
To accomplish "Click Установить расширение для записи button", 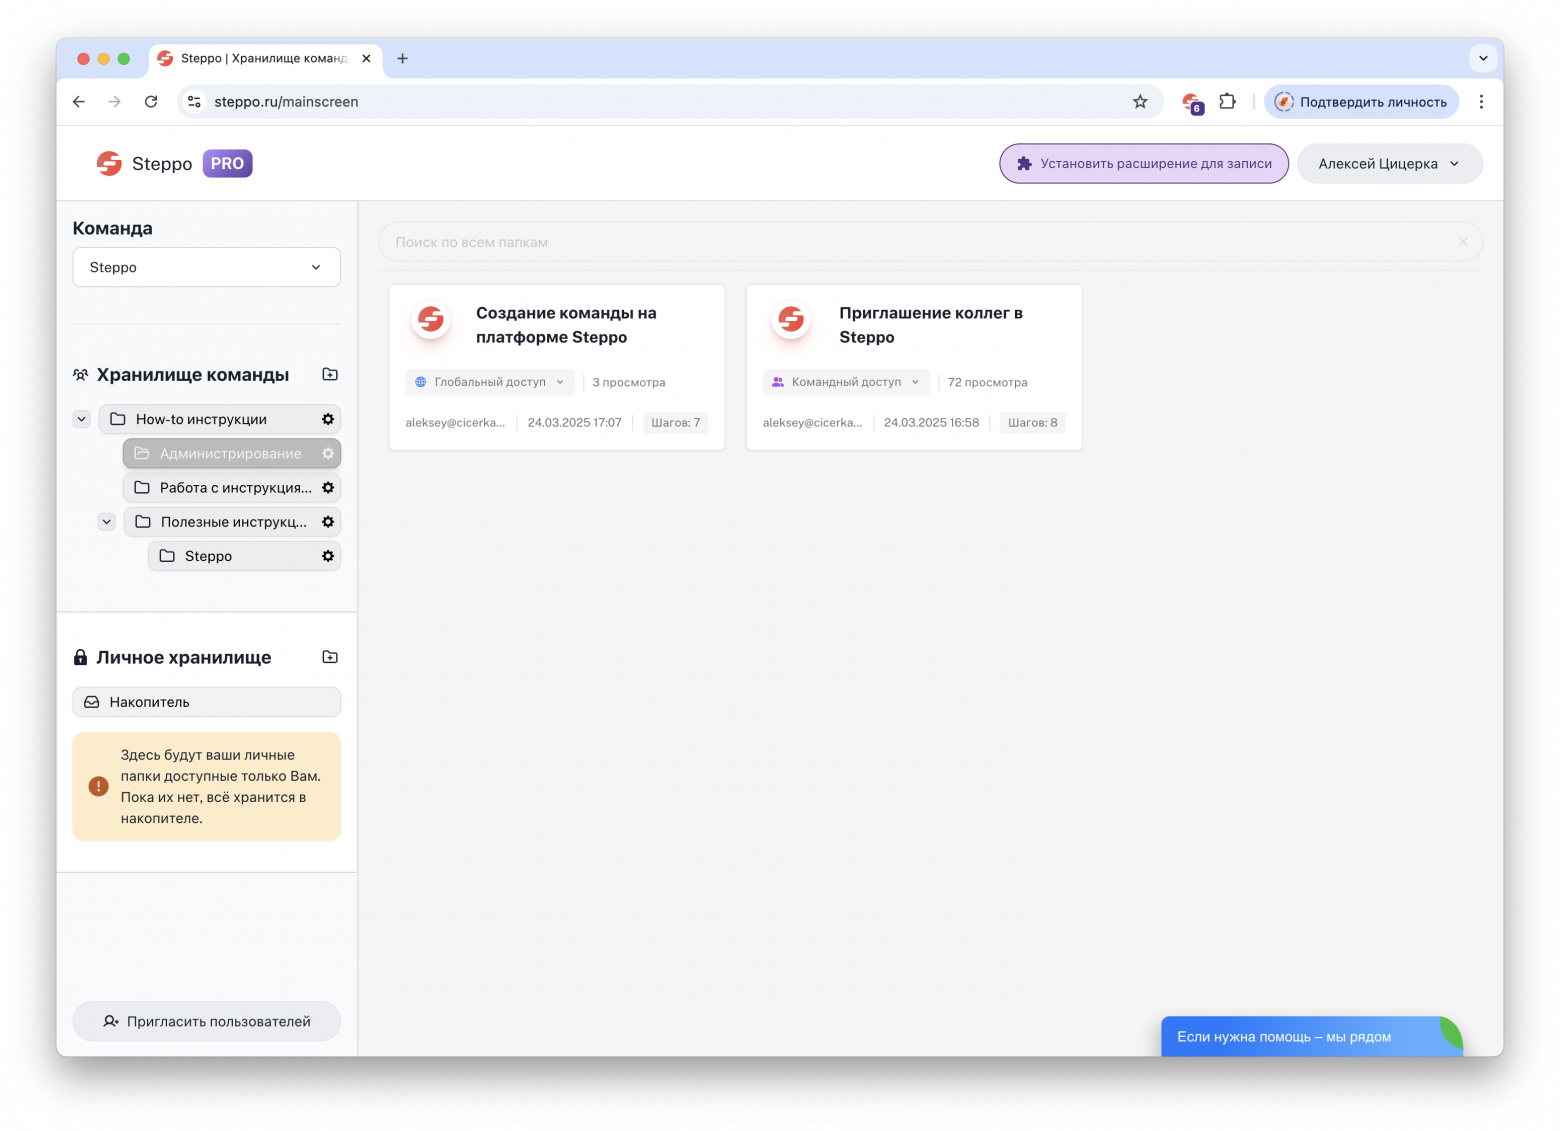I will (1144, 163).
